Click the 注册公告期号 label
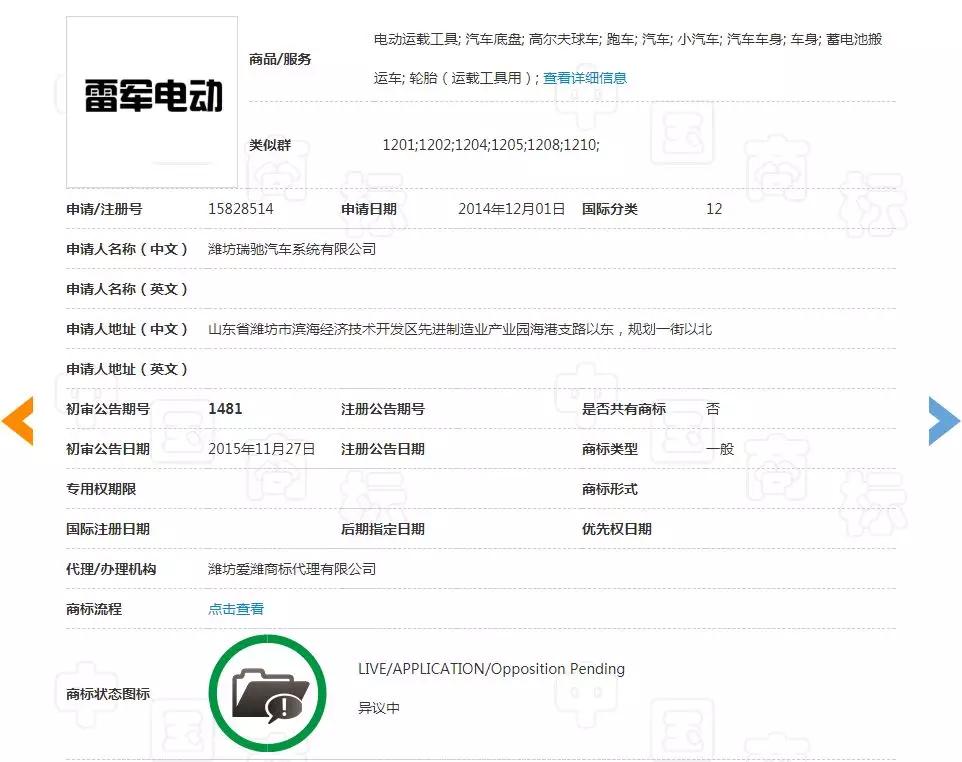This screenshot has height=762, width=962. point(383,409)
